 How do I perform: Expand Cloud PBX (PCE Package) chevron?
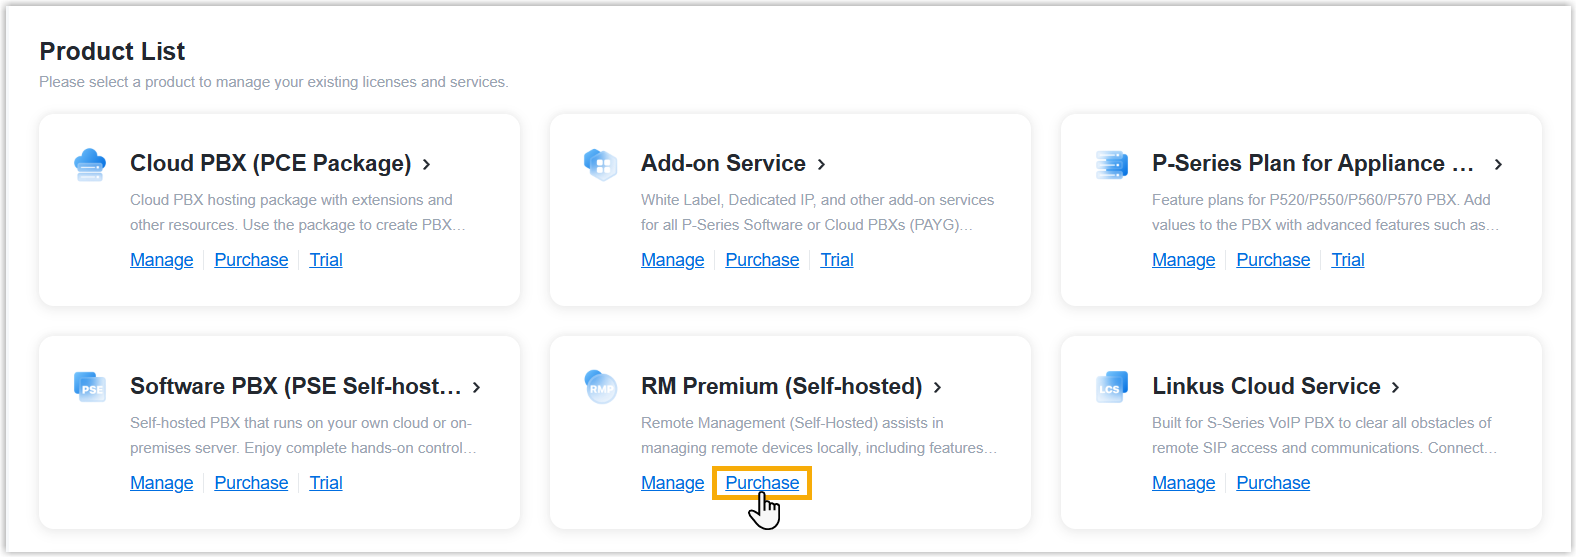coord(427,165)
